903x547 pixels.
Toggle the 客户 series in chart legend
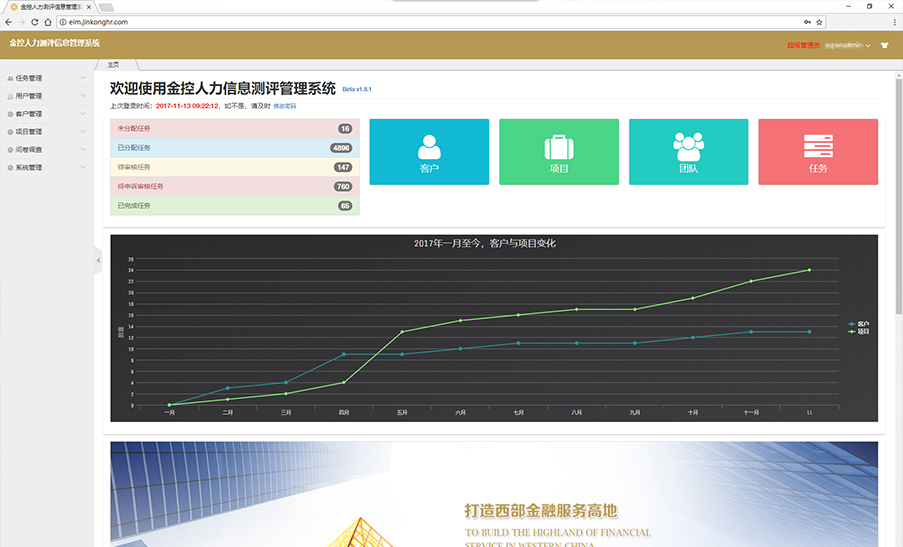click(858, 324)
